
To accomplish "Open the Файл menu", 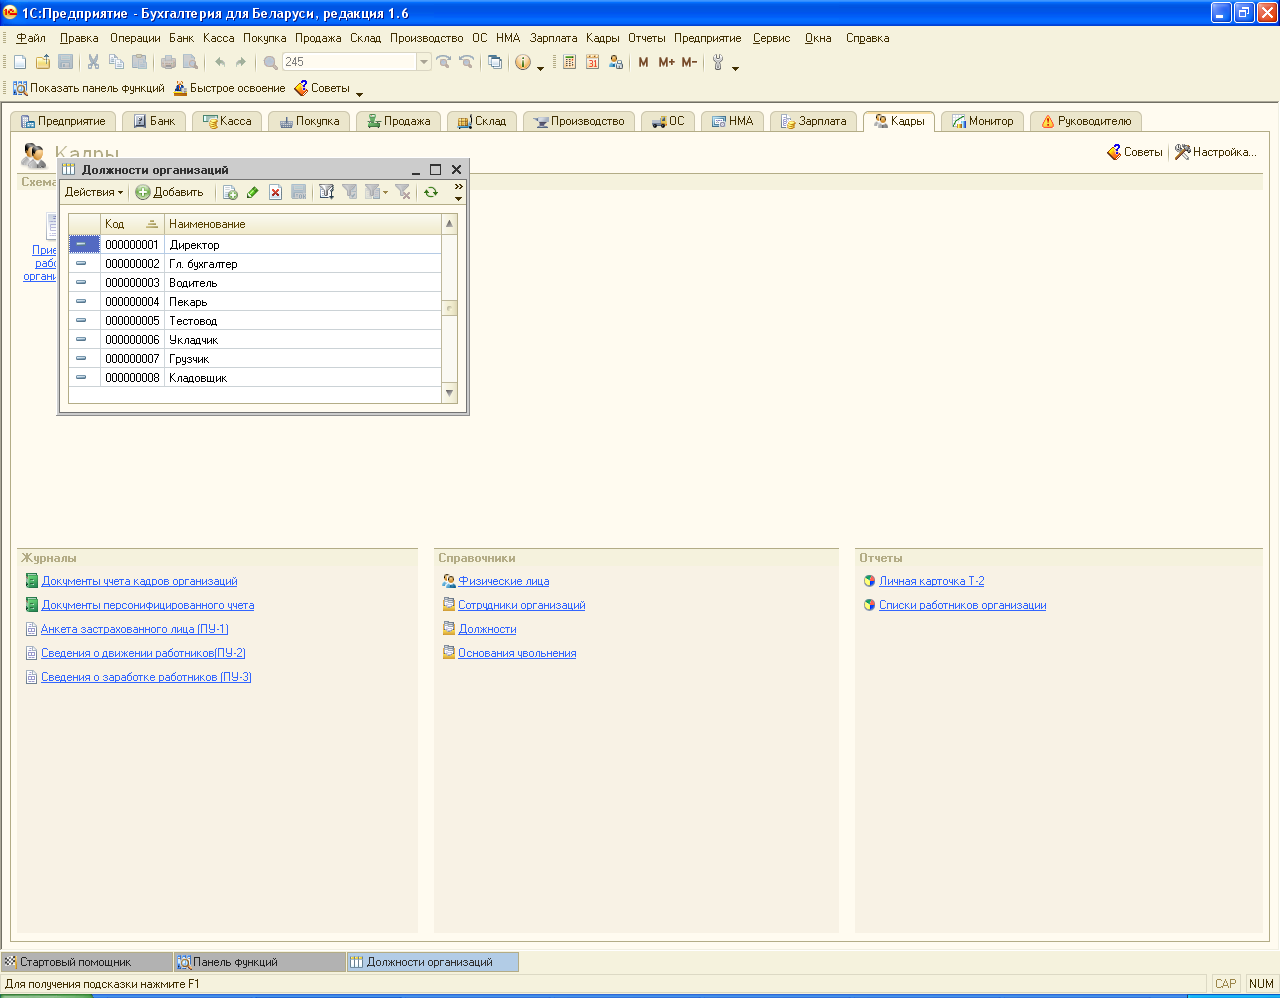I will coord(31,38).
